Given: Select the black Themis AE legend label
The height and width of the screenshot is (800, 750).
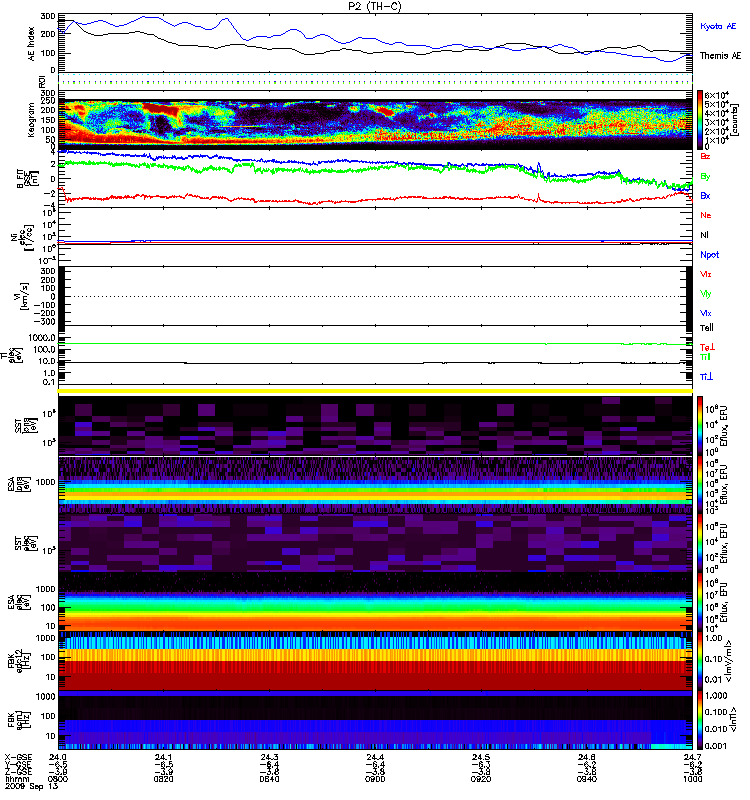Looking at the screenshot, I should [720, 56].
